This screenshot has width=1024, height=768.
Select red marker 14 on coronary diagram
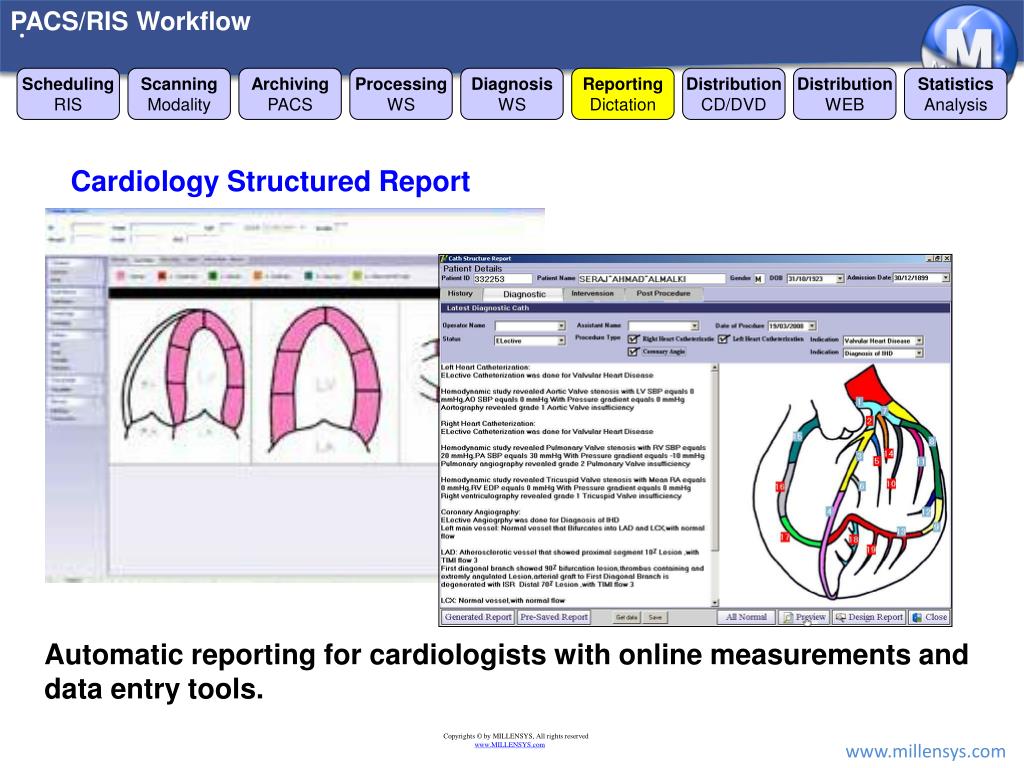(889, 454)
